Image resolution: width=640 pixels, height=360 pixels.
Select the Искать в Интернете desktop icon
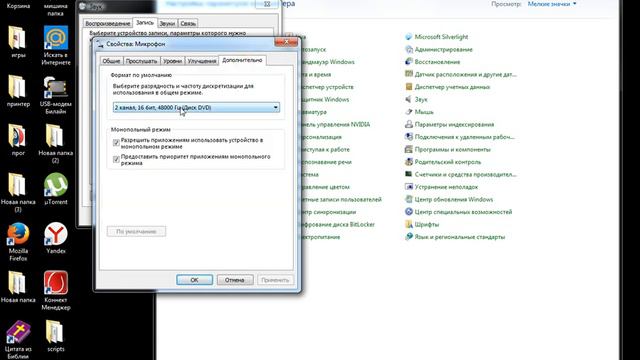pos(56,46)
